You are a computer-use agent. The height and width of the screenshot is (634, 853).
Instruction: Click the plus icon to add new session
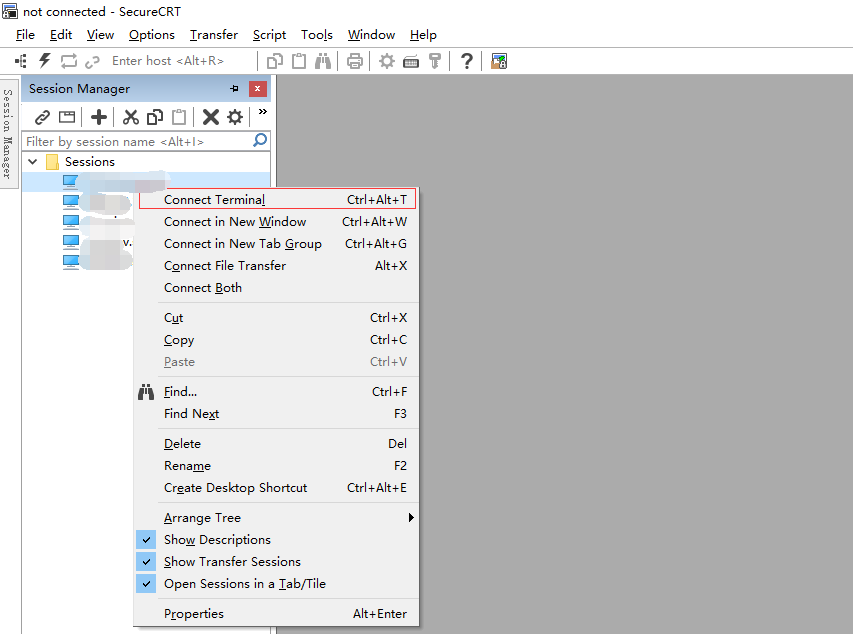pyautogui.click(x=99, y=117)
